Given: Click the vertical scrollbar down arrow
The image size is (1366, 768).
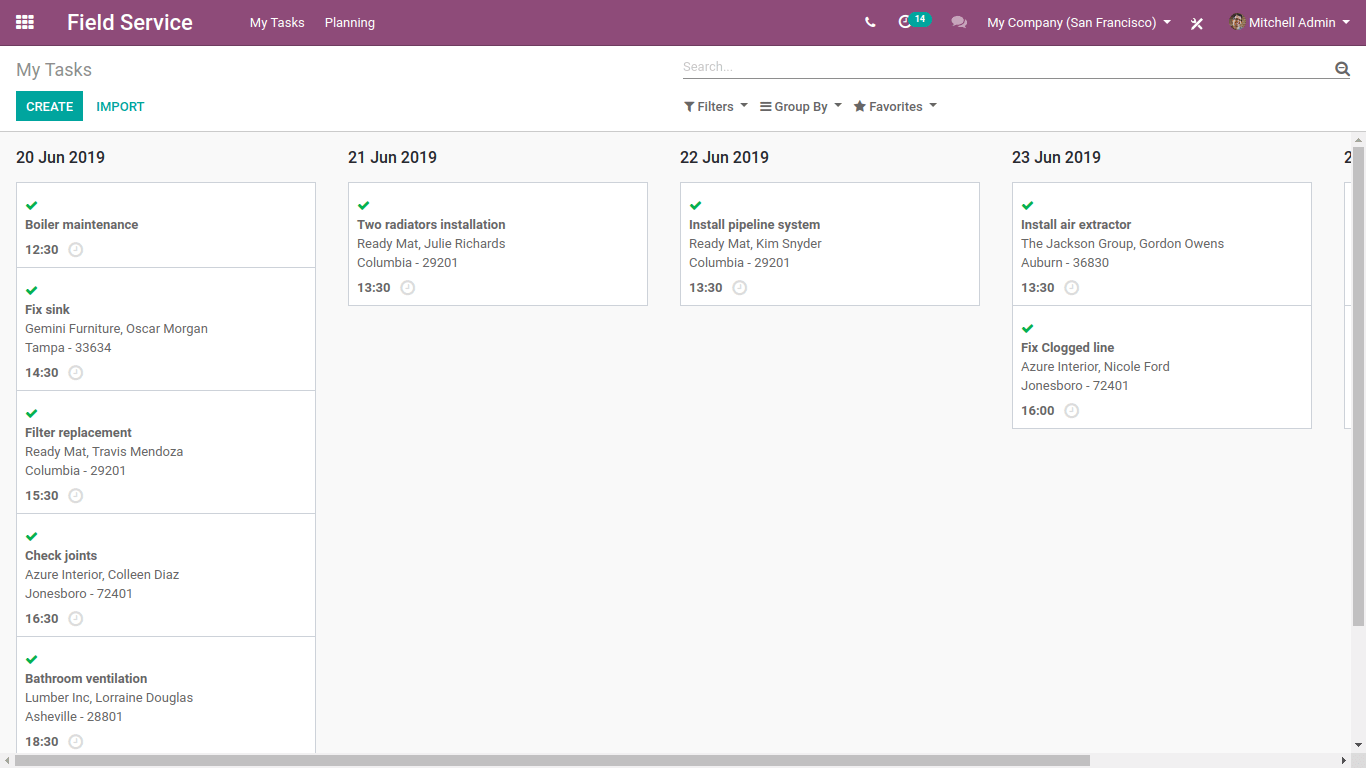Looking at the screenshot, I should (1358, 745).
